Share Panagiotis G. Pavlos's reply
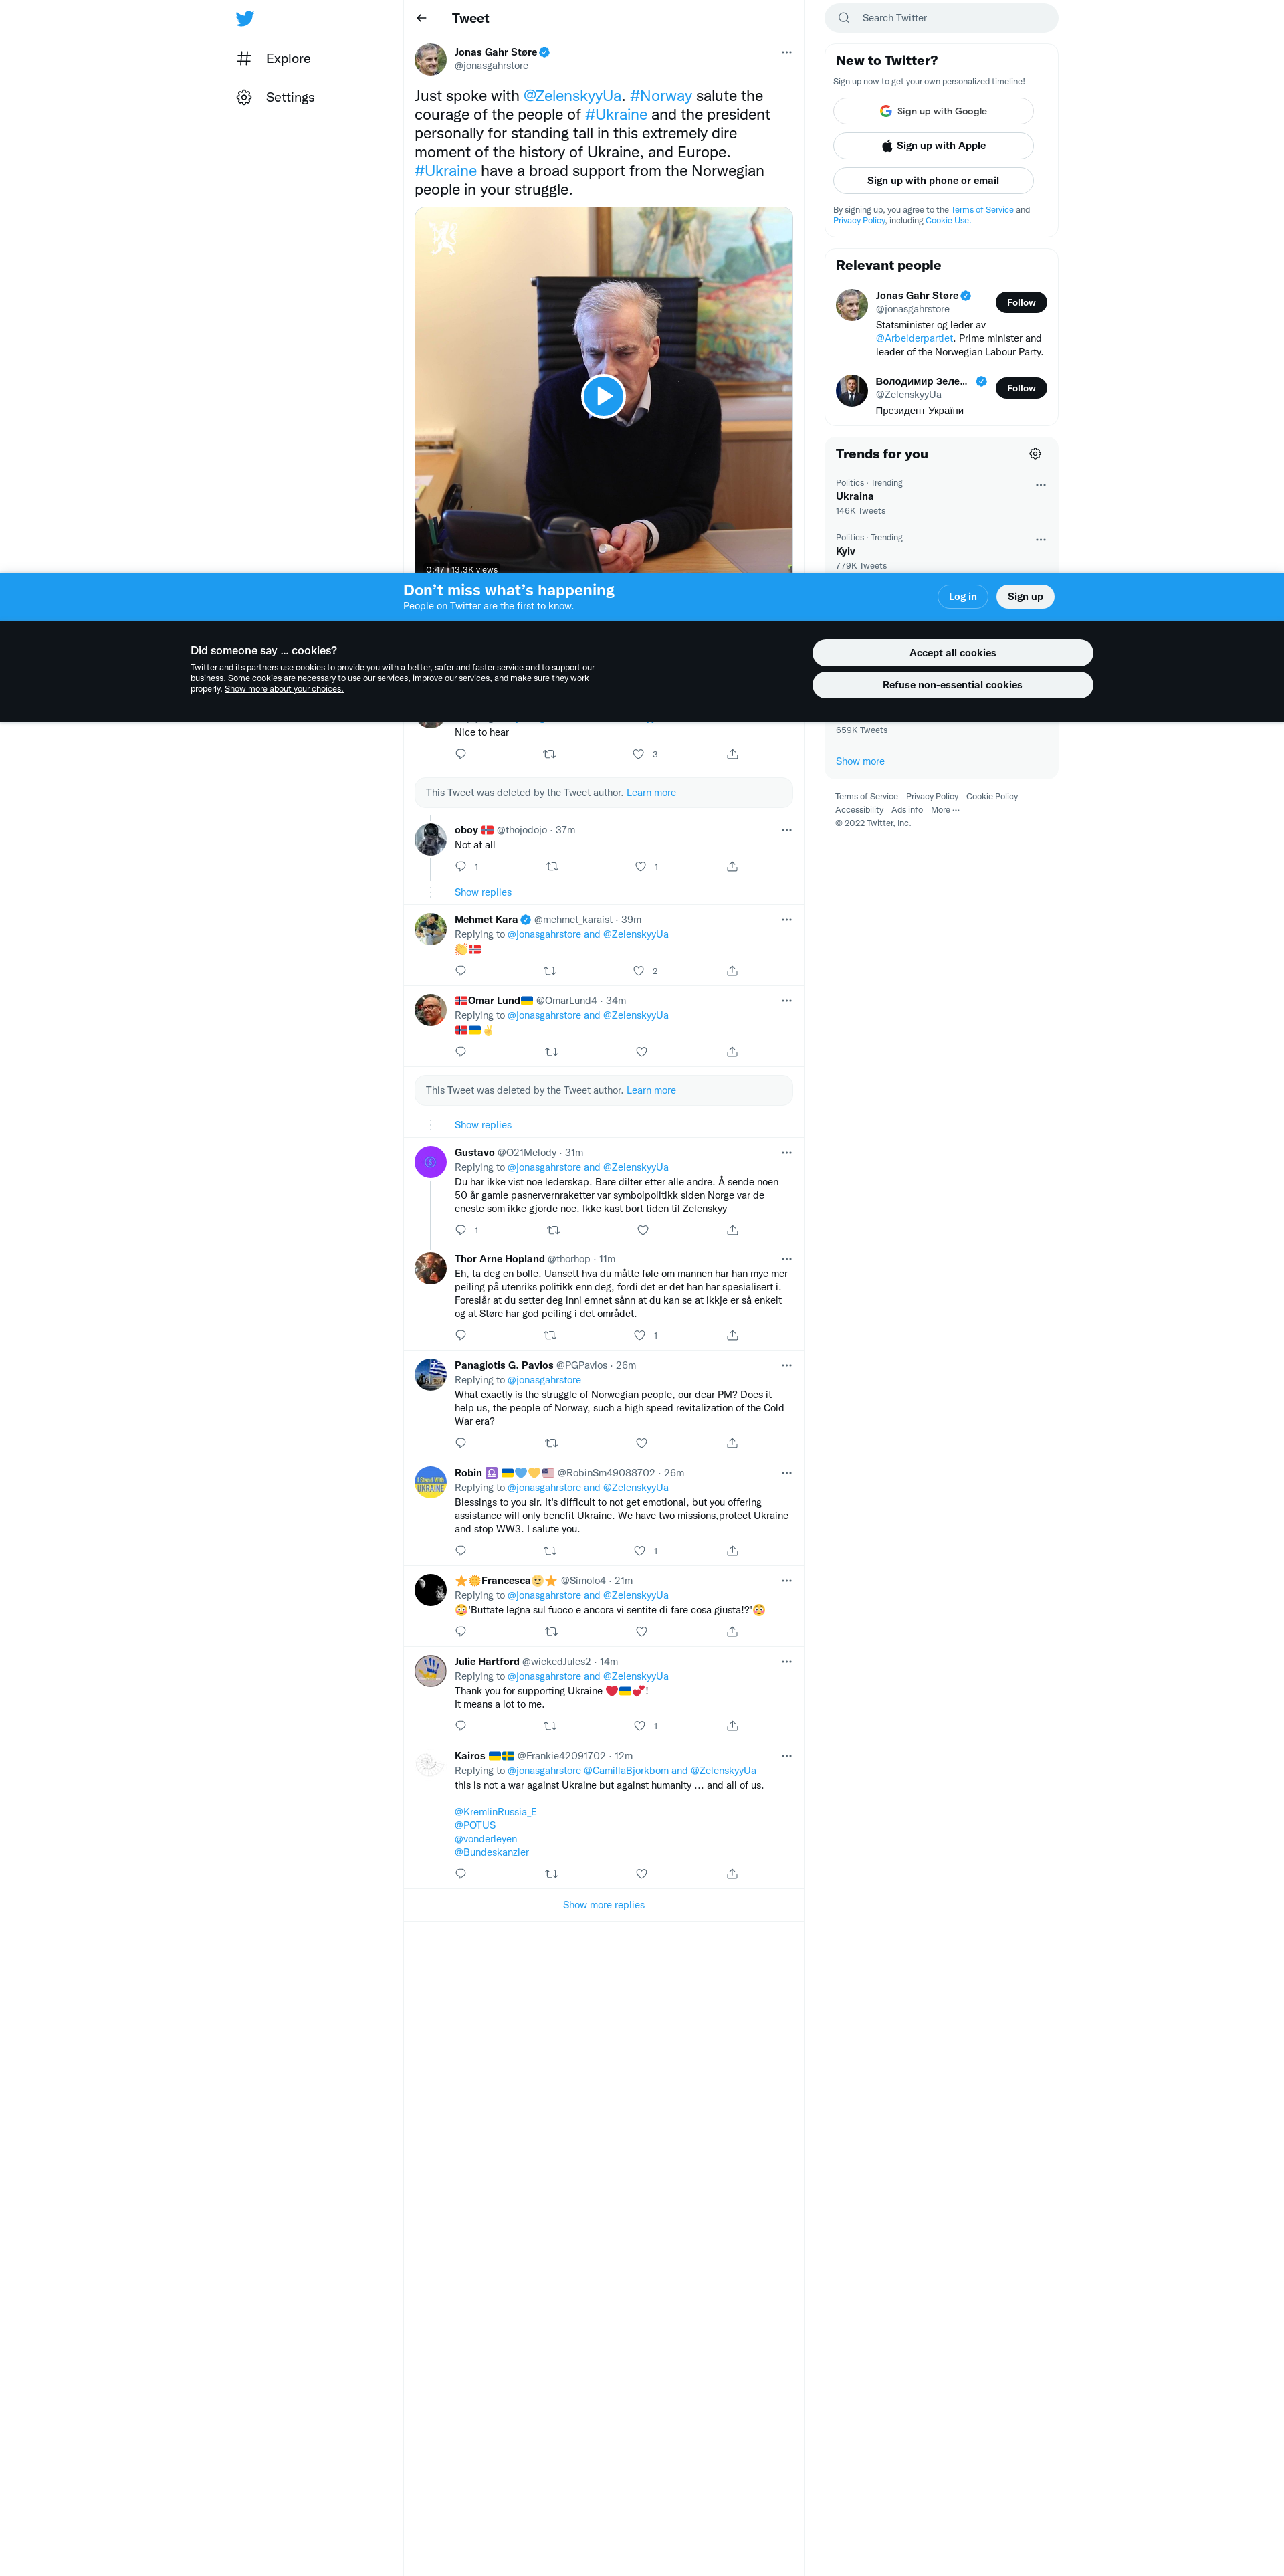 pyautogui.click(x=732, y=1443)
